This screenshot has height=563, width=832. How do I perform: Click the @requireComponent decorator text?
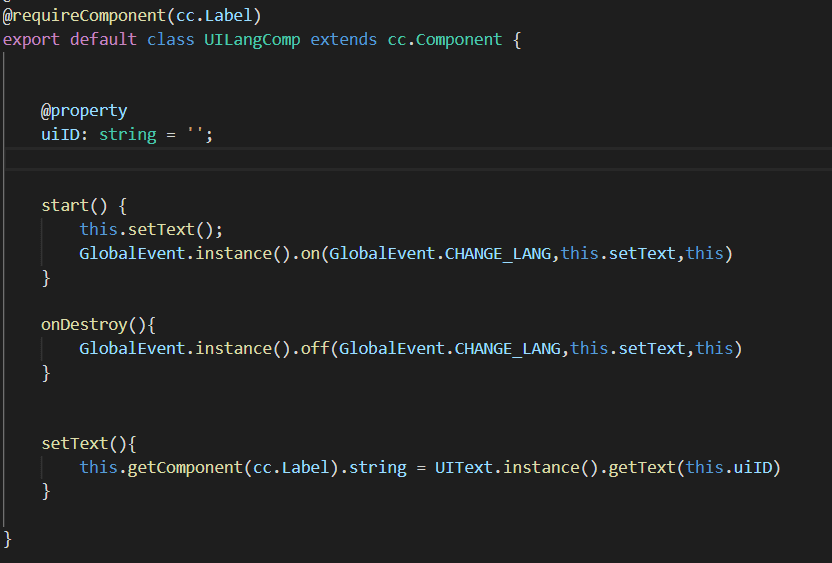84,16
